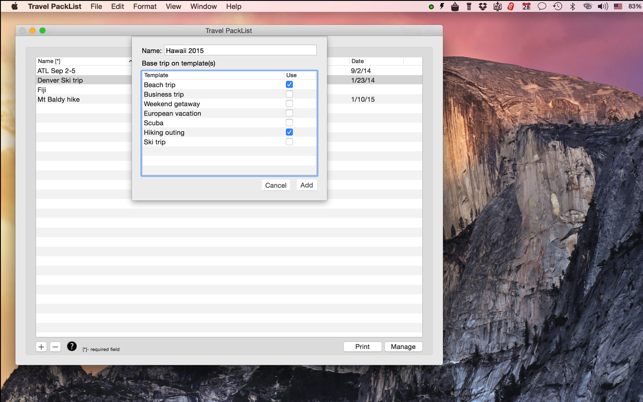643x402 pixels.
Task: Open the volume control icon
Action: 603,6
